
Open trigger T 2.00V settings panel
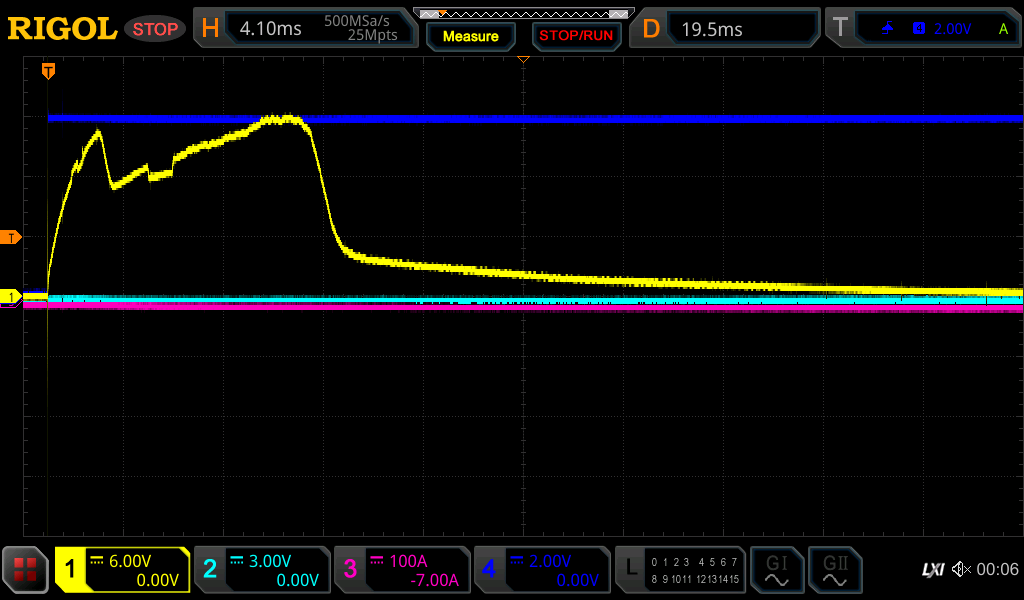coord(926,29)
